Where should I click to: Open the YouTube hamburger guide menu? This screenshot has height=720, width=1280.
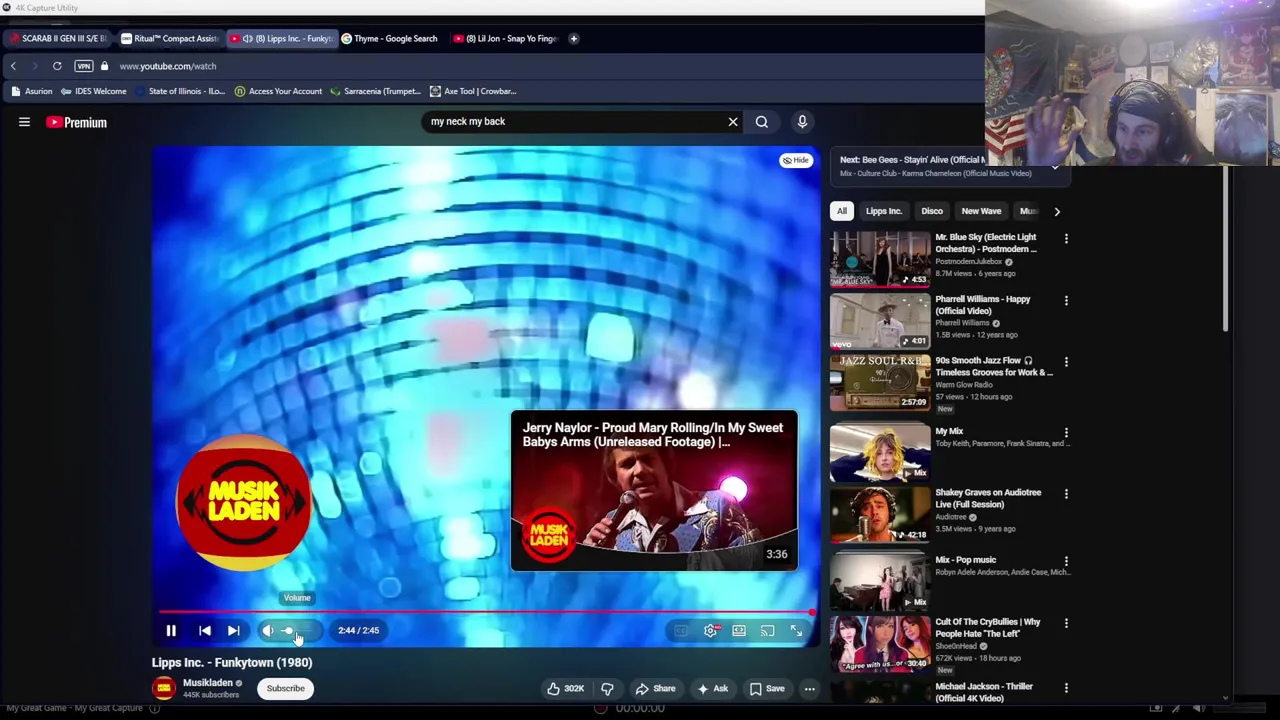[24, 122]
